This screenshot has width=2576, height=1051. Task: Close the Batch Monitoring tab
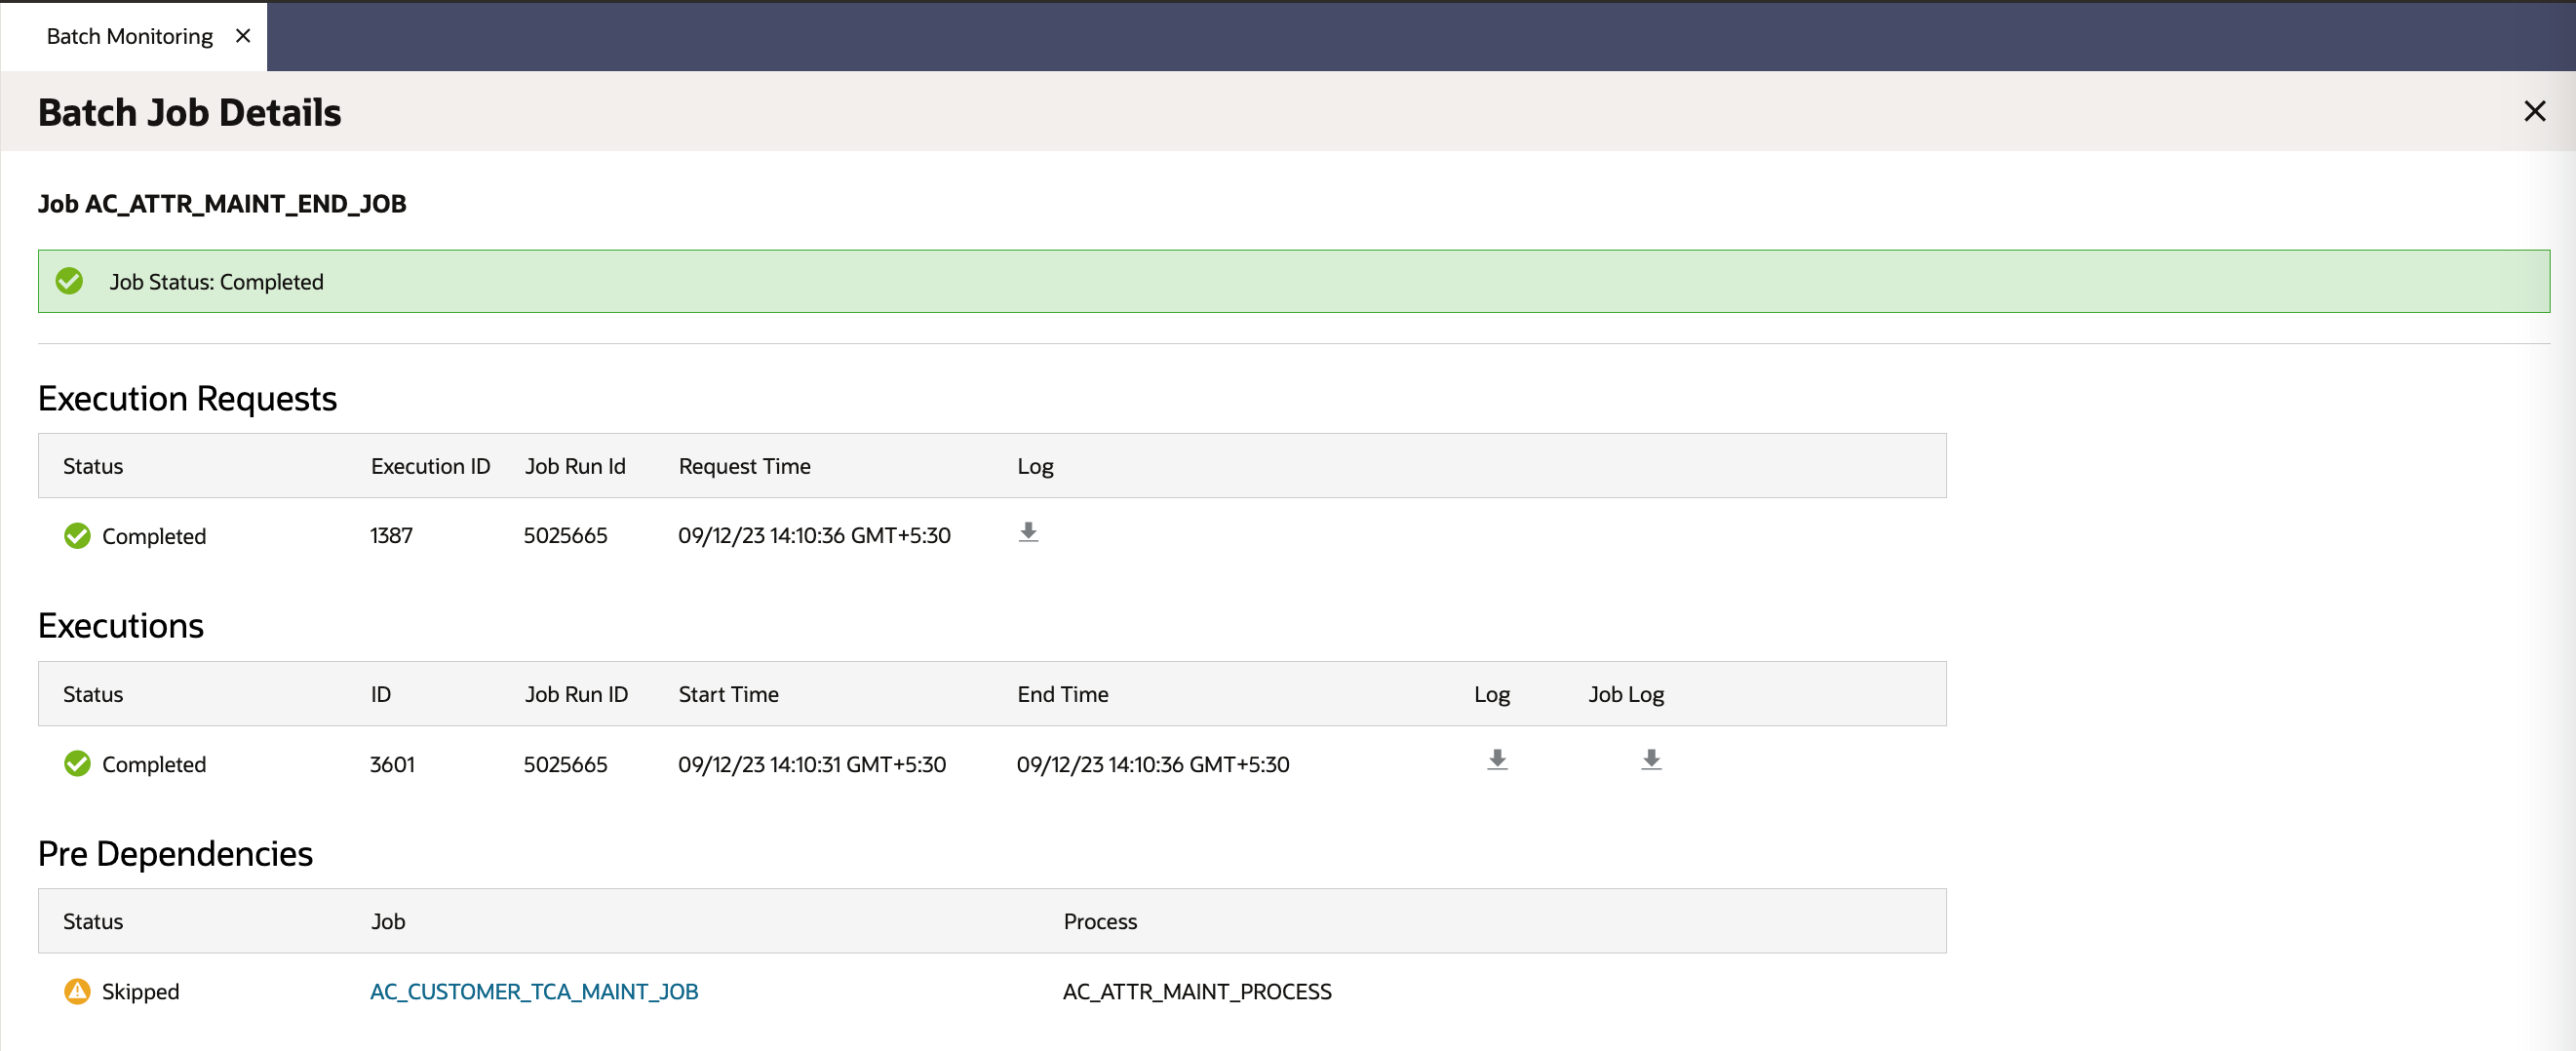point(243,36)
